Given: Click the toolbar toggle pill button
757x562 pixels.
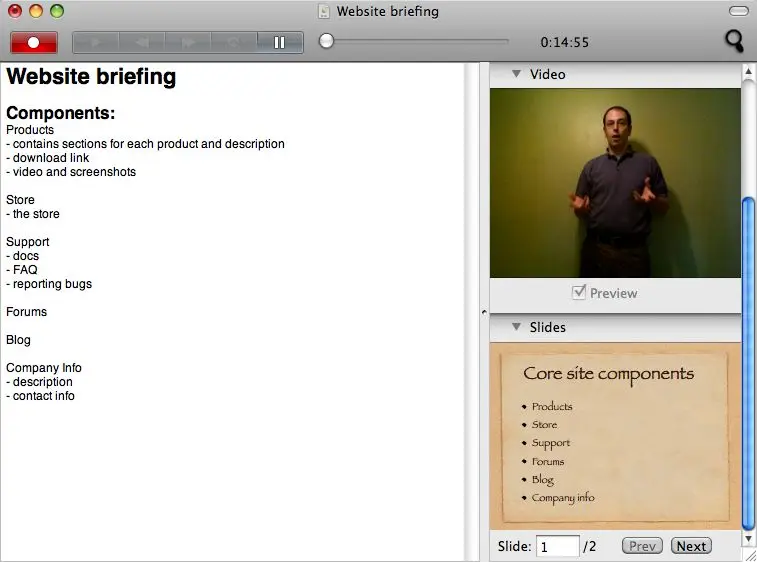Looking at the screenshot, I should (738, 11).
